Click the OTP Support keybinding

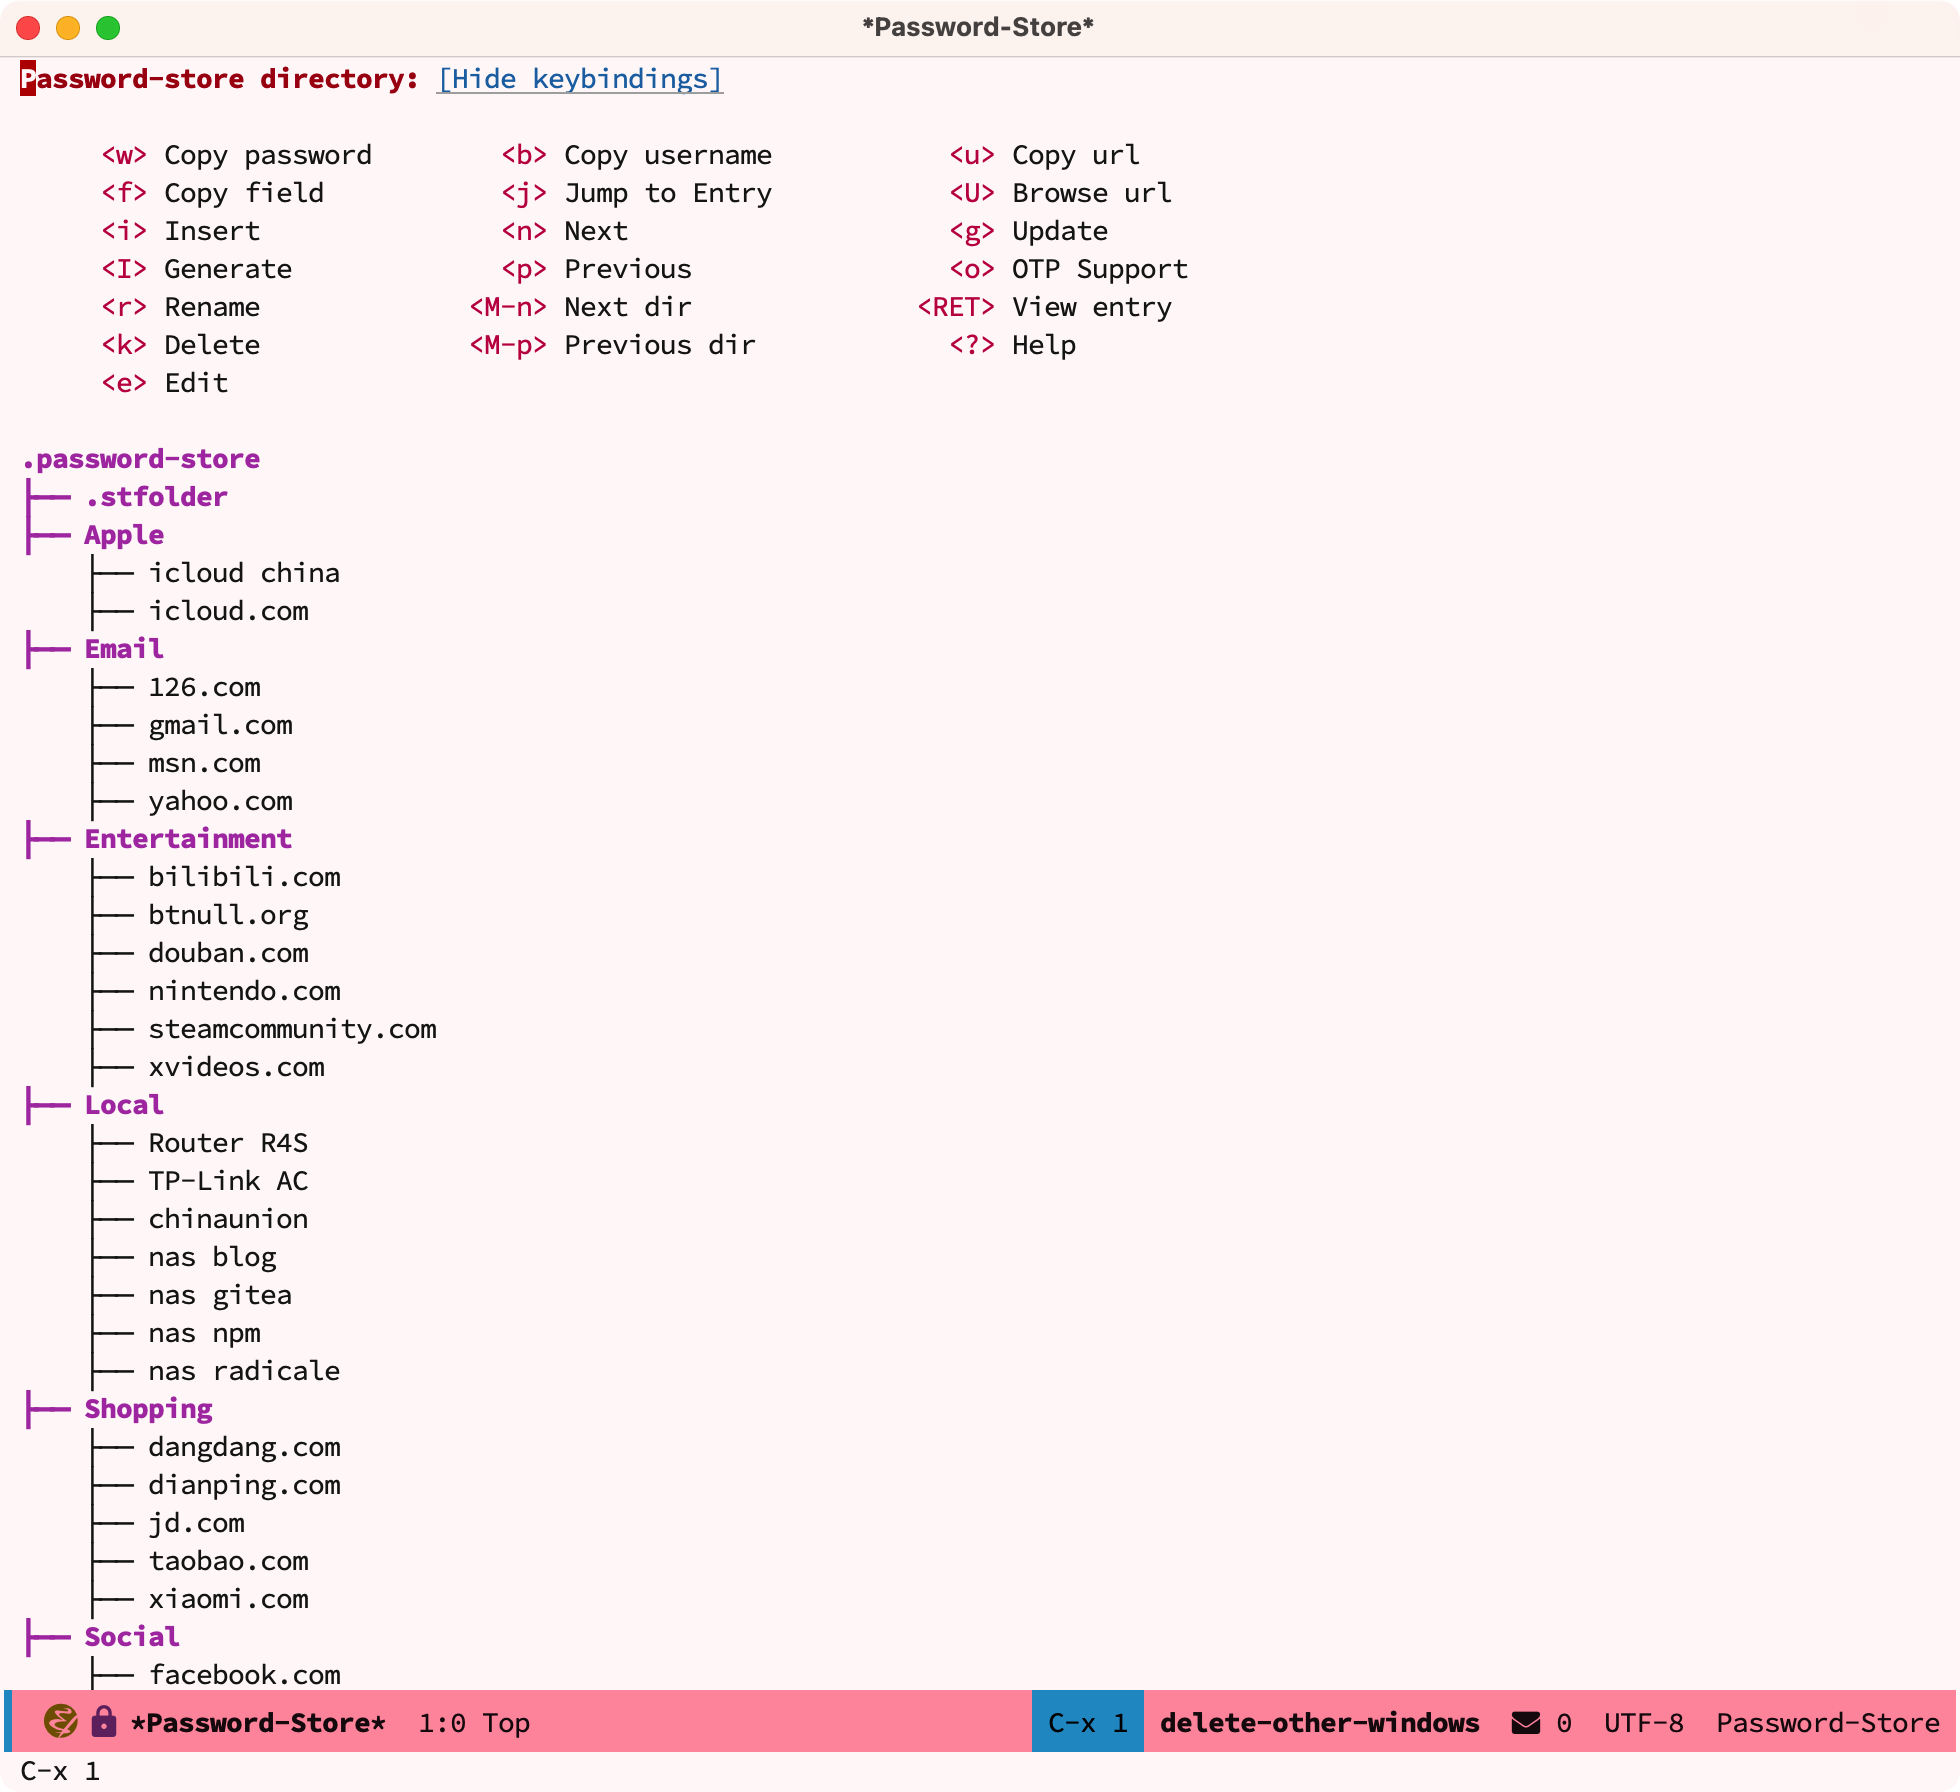tap(1068, 269)
